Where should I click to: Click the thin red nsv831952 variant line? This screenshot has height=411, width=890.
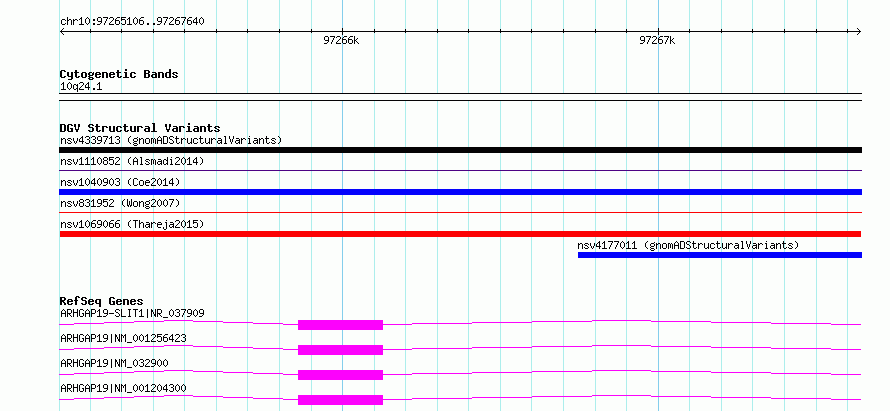coord(460,212)
